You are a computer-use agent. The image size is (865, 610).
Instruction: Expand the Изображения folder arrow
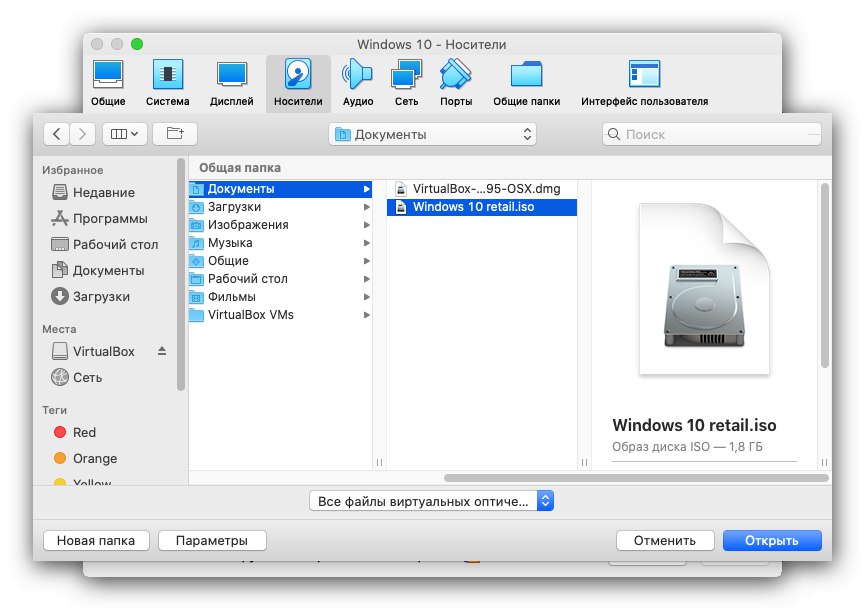(x=366, y=225)
